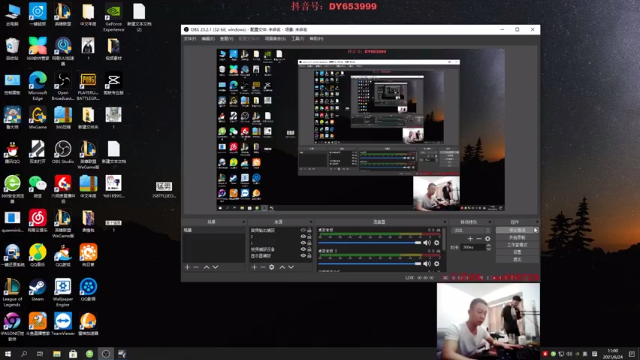The image size is (640, 360).
Task: Open the scene transition type dropdown
Action: tap(471, 231)
